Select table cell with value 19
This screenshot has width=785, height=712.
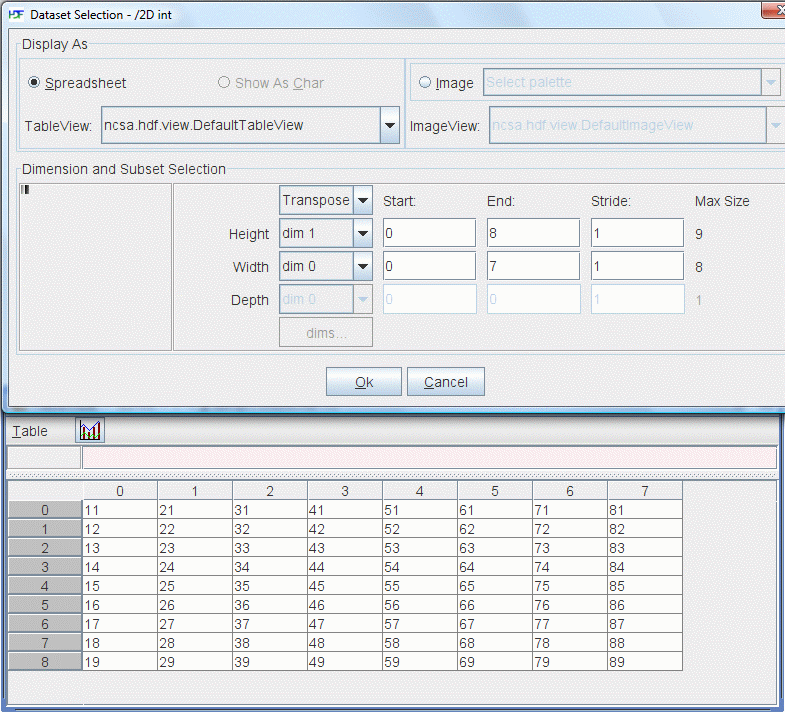click(120, 662)
